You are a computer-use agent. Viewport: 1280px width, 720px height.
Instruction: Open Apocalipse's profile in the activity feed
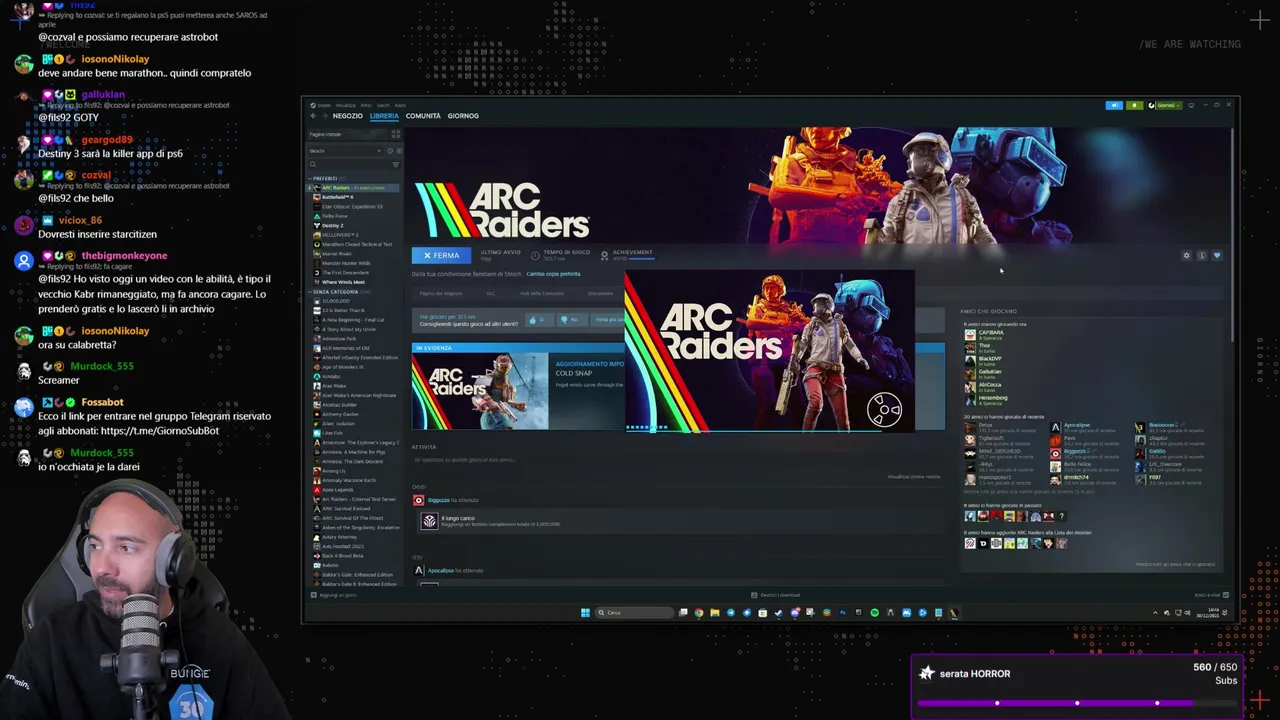pos(440,570)
